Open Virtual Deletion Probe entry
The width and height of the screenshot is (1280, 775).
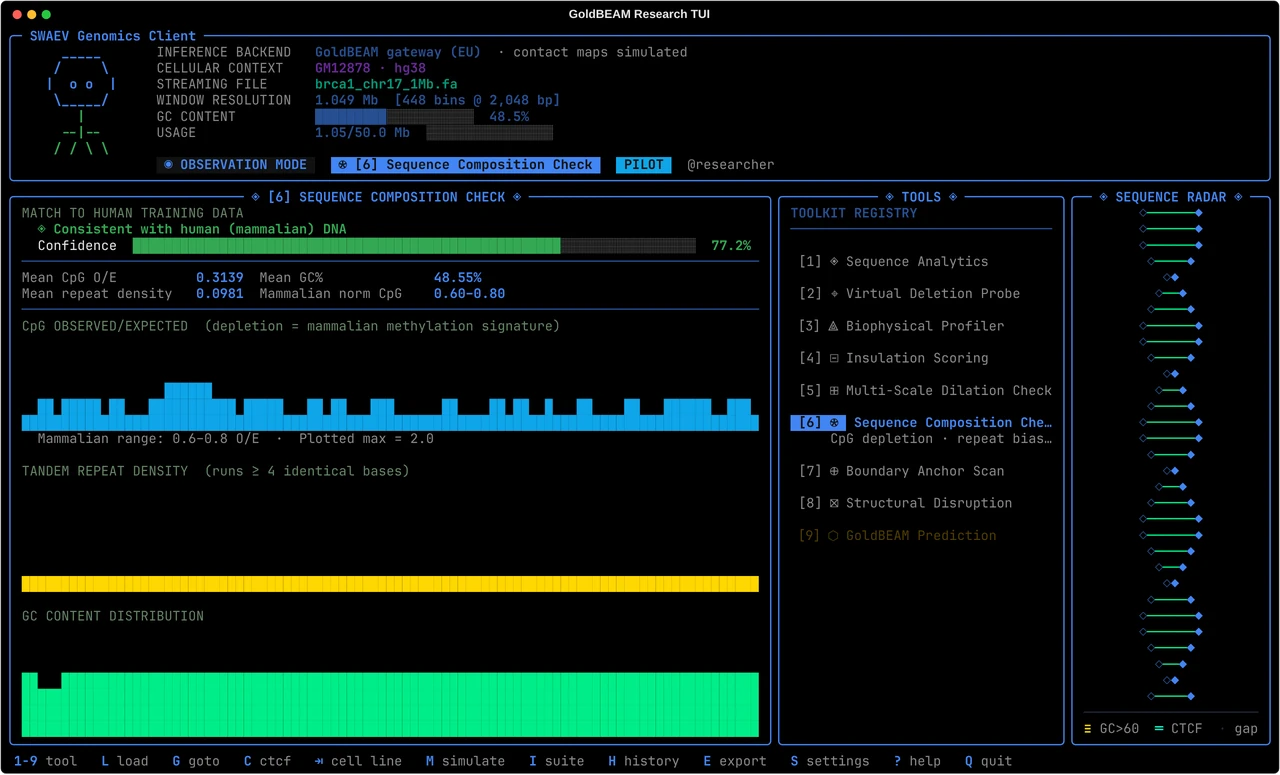coord(909,294)
